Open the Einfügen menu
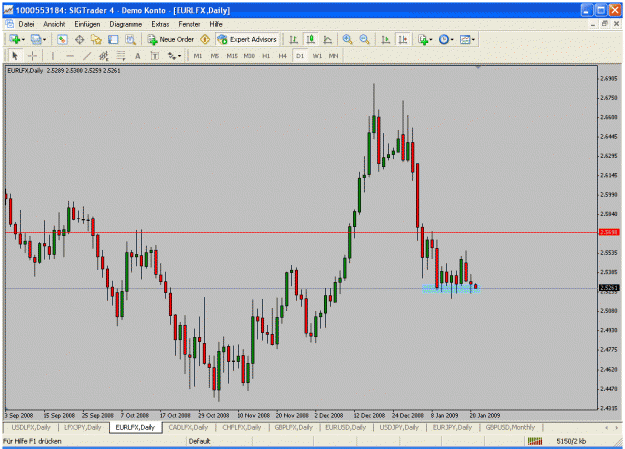 (87, 24)
